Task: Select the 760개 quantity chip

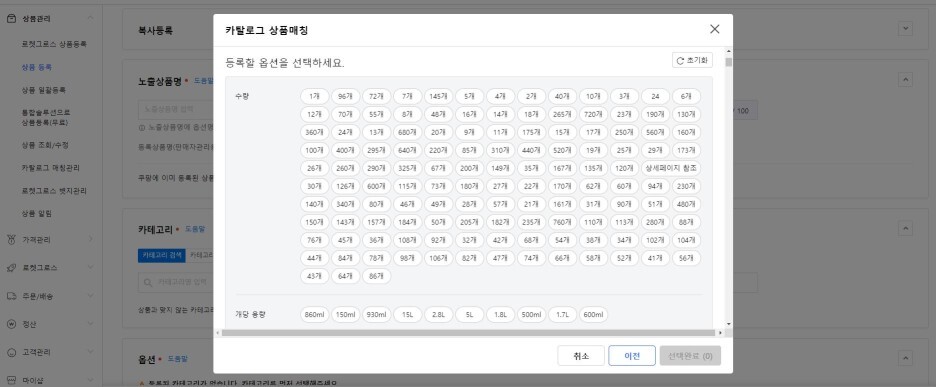Action: click(x=562, y=222)
